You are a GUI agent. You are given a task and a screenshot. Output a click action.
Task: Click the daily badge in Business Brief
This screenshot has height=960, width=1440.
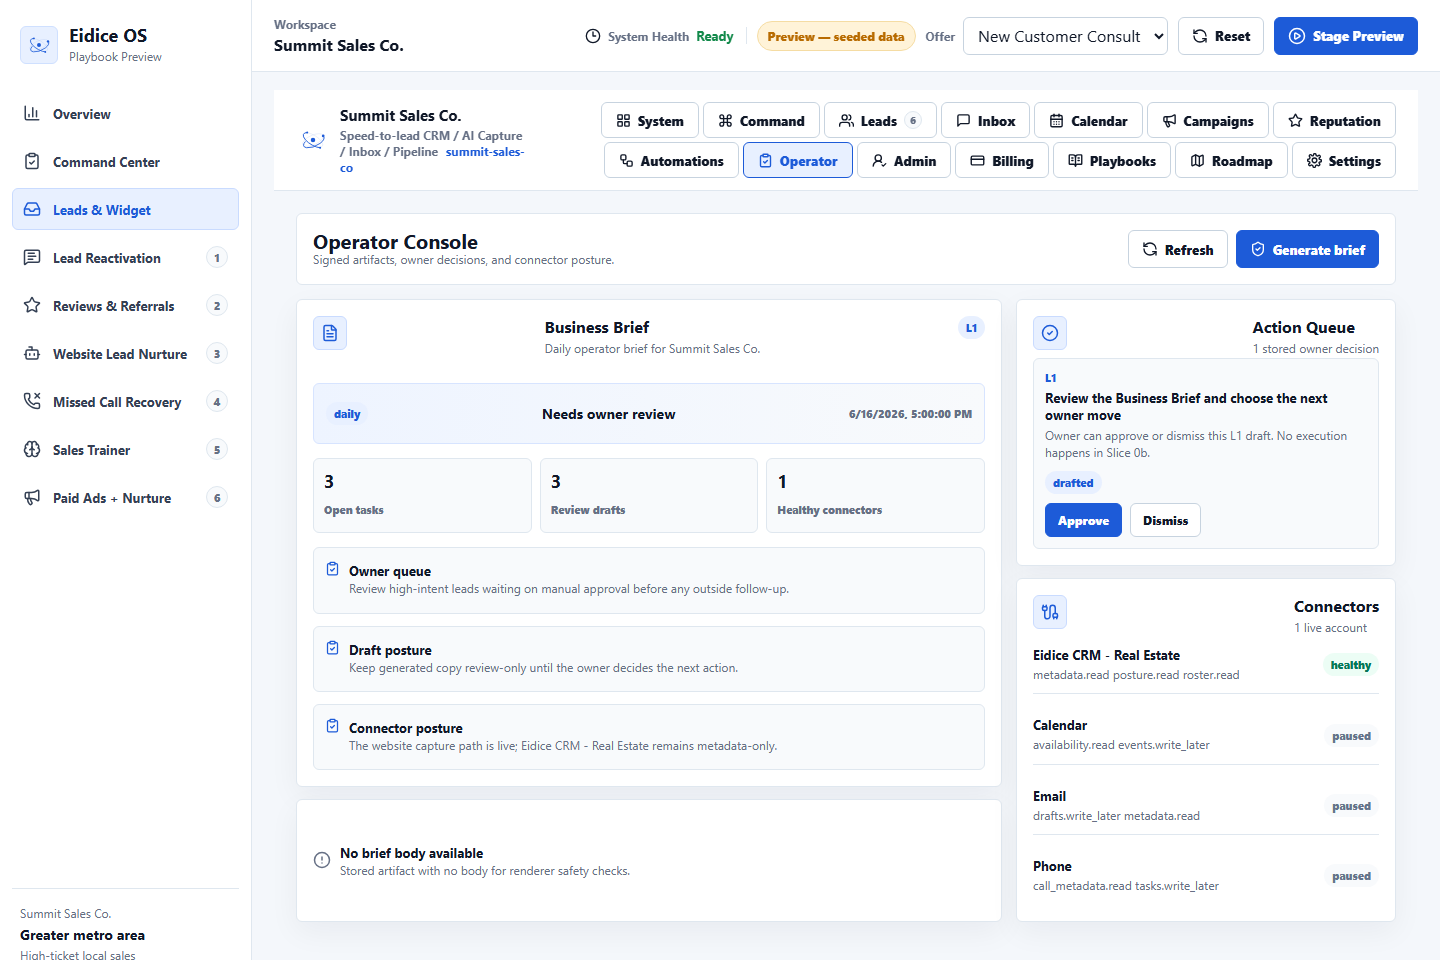347,414
